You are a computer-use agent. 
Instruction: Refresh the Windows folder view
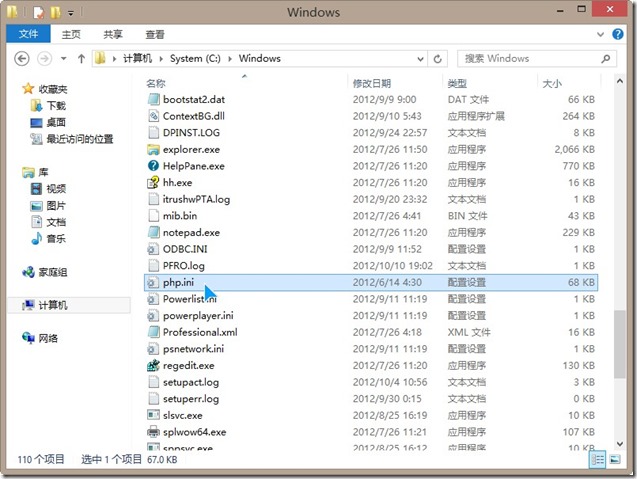point(438,59)
